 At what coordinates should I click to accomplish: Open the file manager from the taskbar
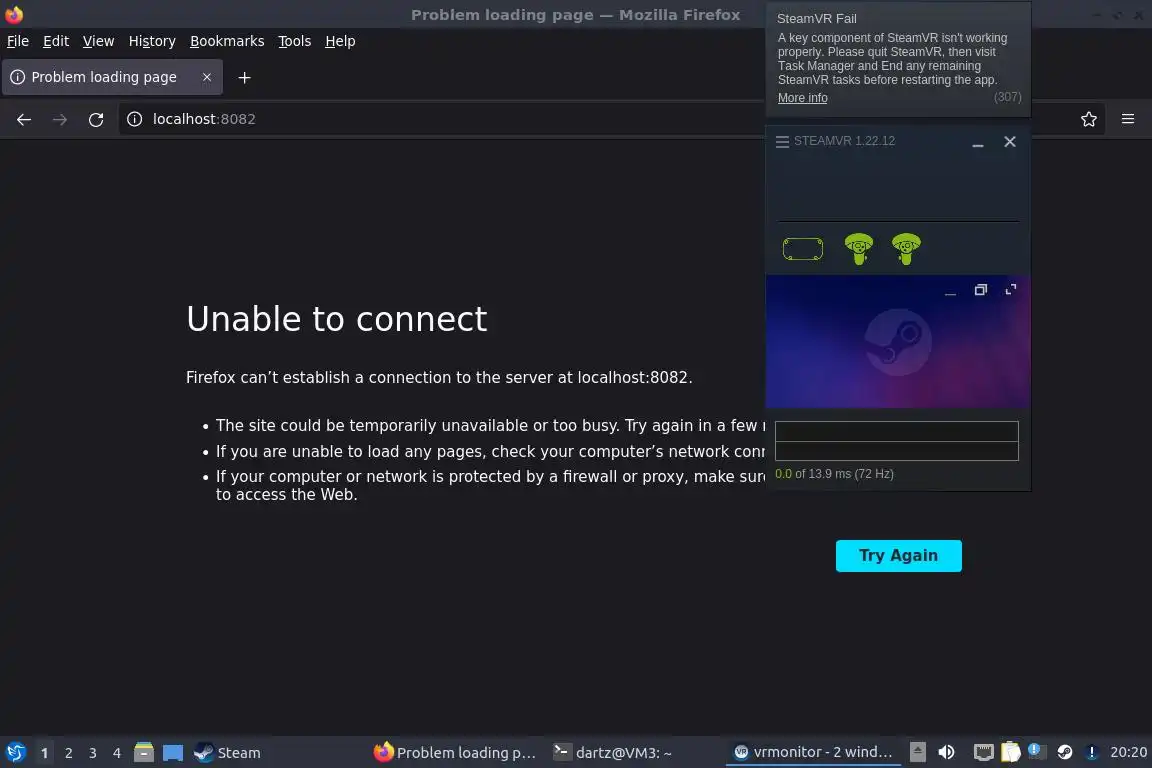(144, 753)
